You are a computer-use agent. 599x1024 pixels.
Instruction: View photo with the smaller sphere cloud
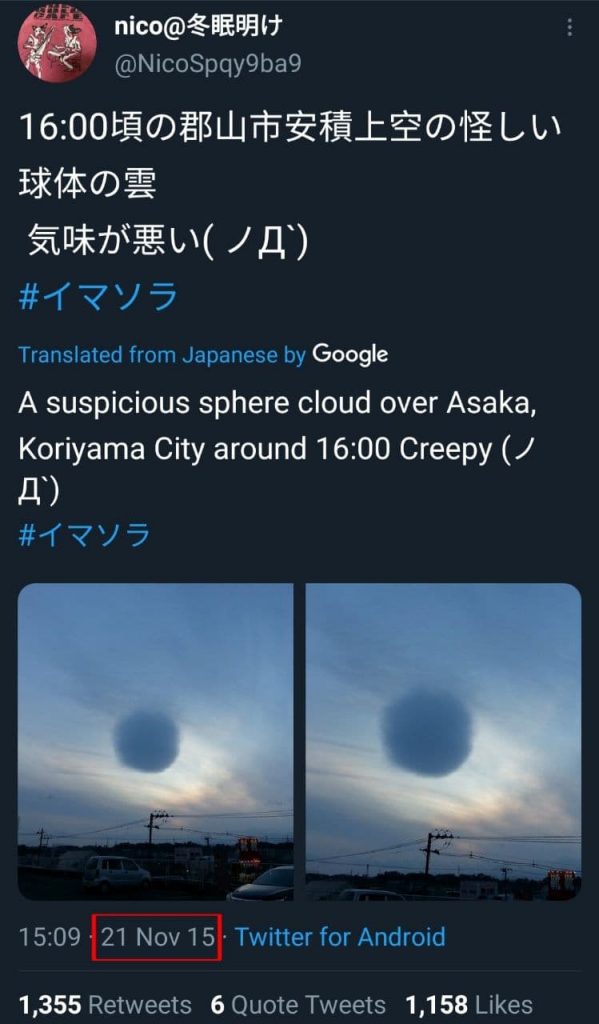point(155,742)
